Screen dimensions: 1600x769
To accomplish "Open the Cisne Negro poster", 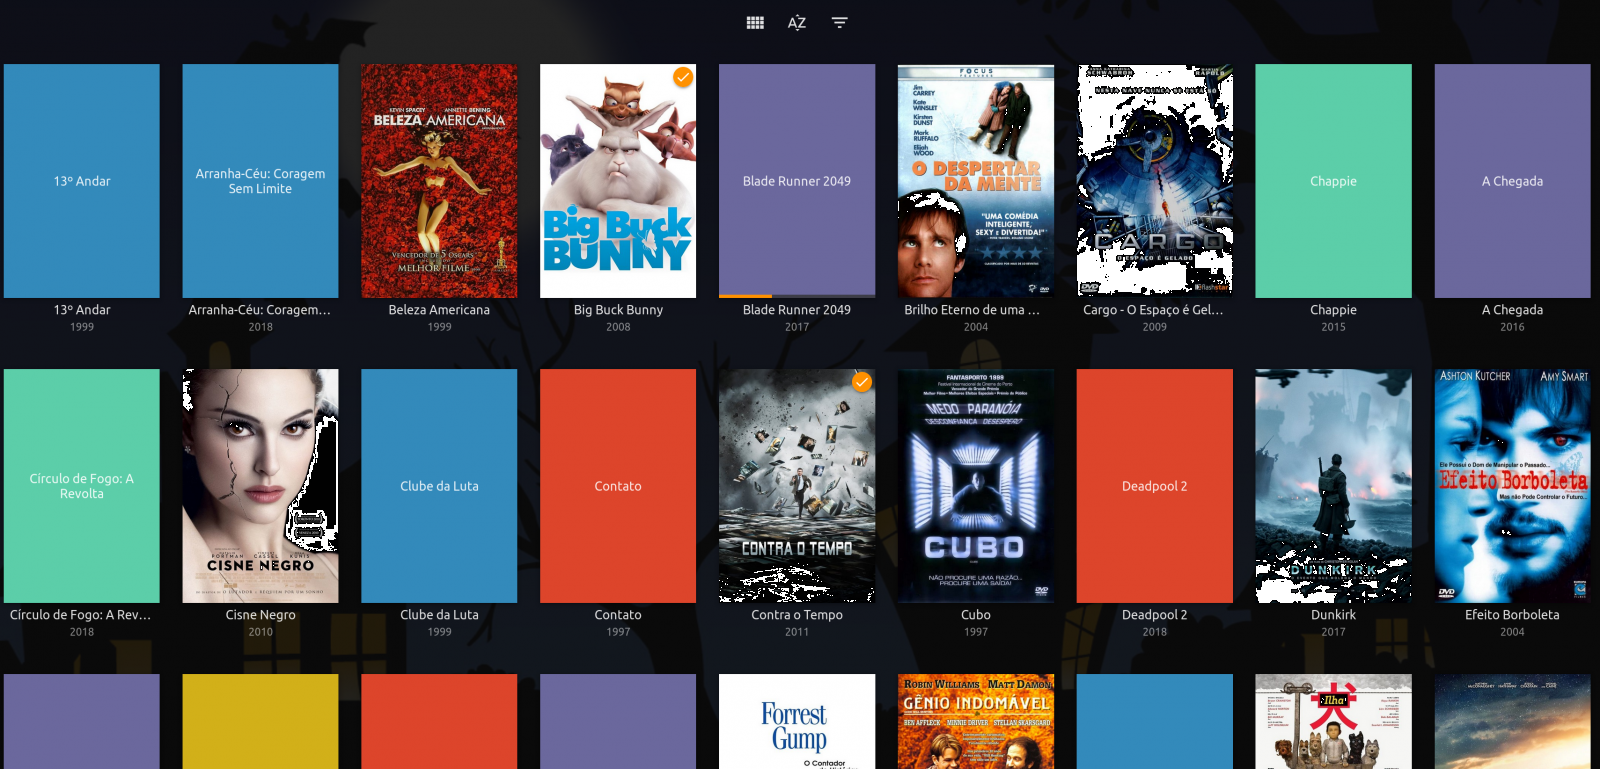I will click(x=260, y=486).
